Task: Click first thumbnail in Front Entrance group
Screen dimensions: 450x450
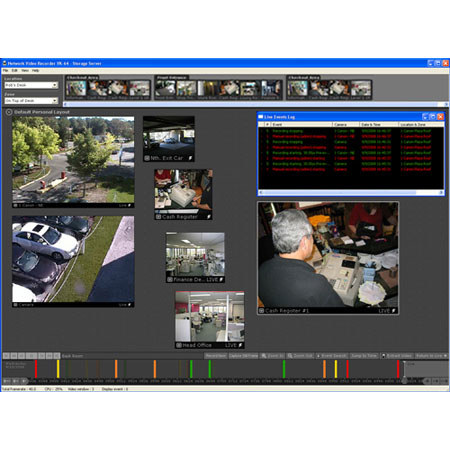Action: click(165, 88)
